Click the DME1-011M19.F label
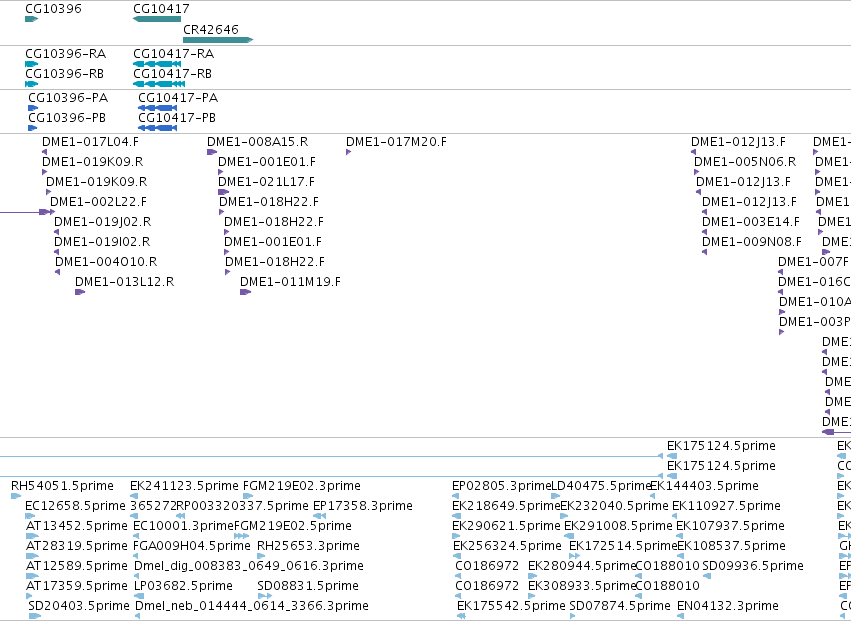This screenshot has height=621, width=851. coord(290,282)
